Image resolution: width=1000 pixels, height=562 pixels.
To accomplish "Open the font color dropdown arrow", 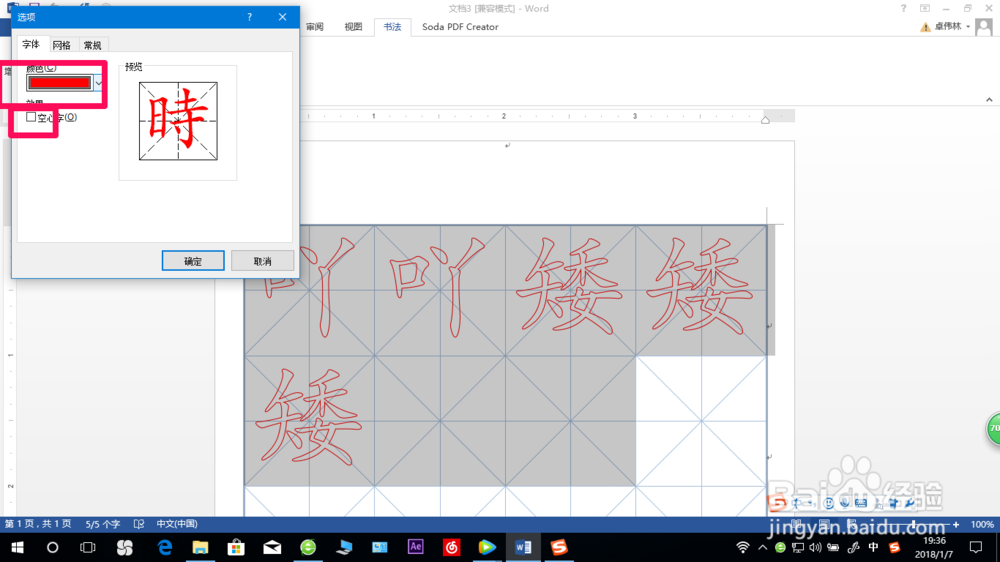I will (x=98, y=83).
